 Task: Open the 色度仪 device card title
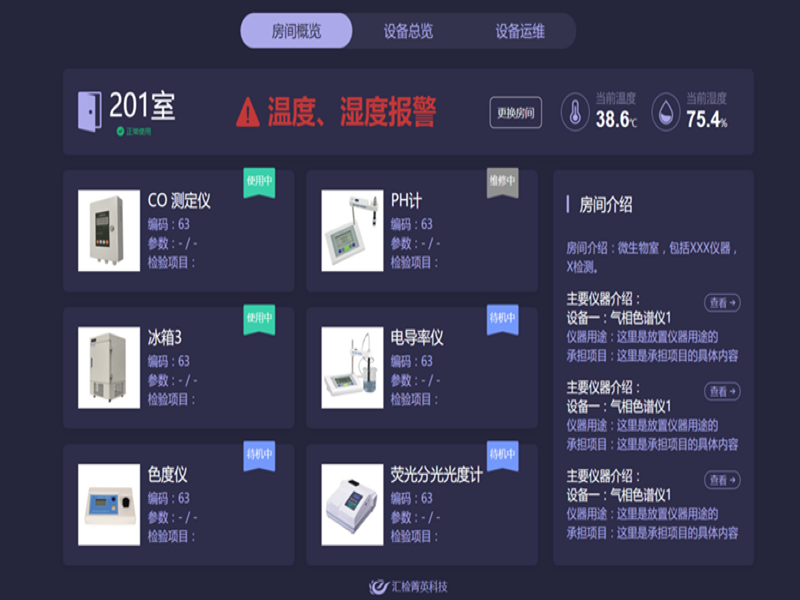pyautogui.click(x=167, y=475)
